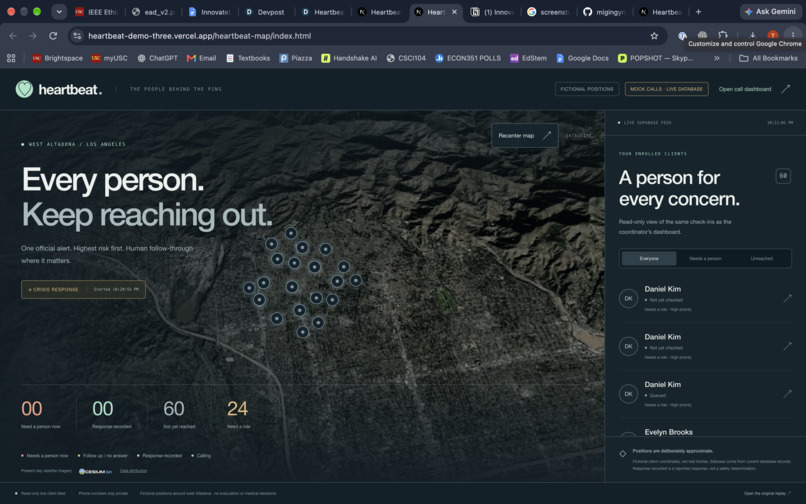Reload the page with the refresh icon
Image resolution: width=806 pixels, height=504 pixels.
[53, 35]
